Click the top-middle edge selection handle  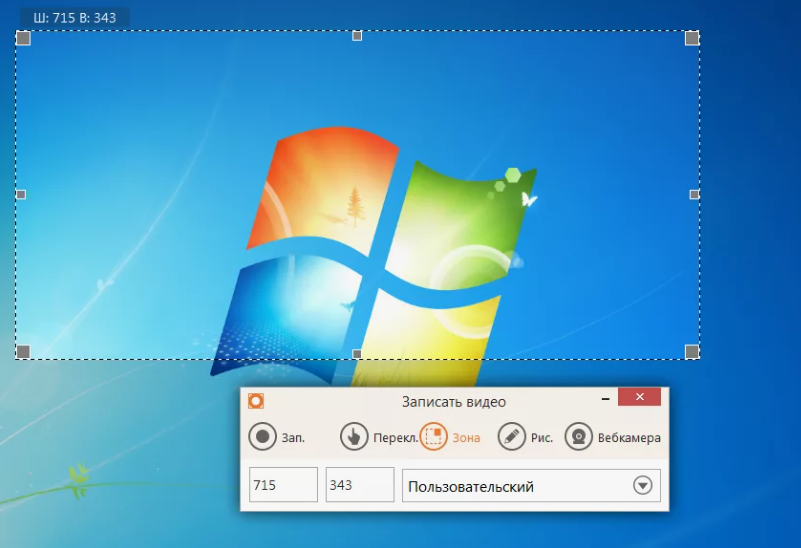tap(358, 36)
